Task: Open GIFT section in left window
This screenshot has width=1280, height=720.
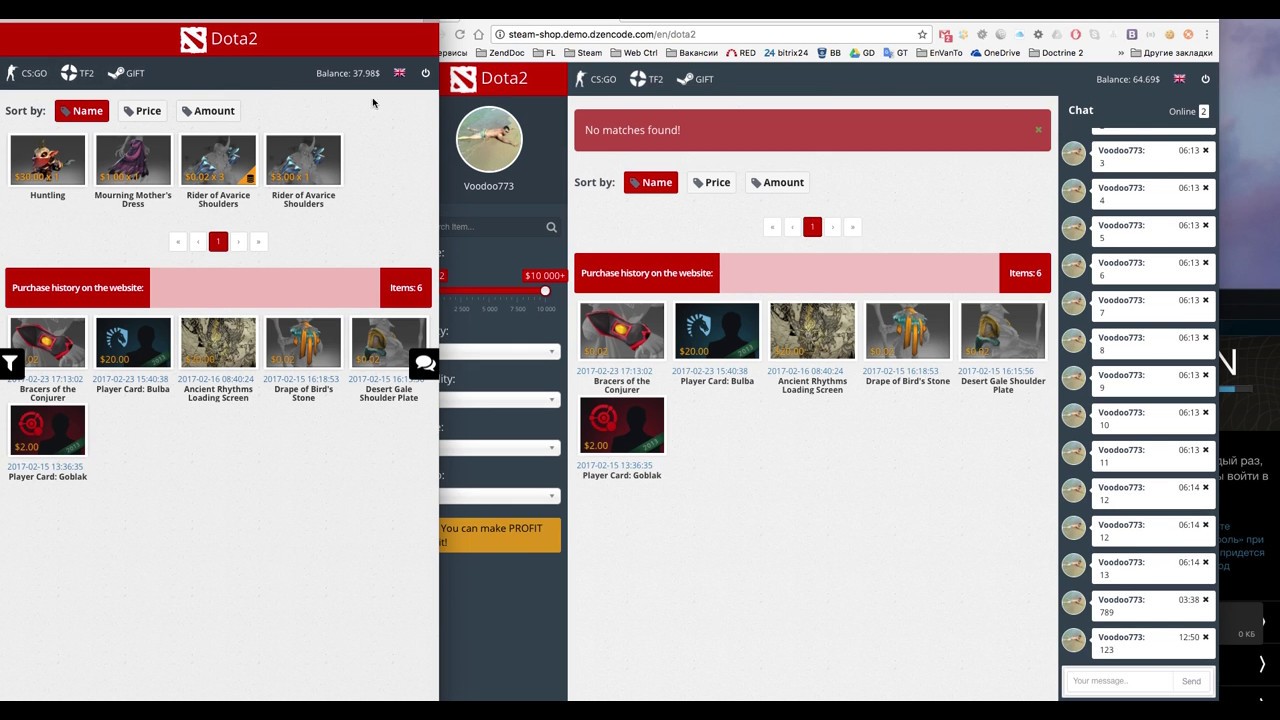Action: pyautogui.click(x=126, y=73)
